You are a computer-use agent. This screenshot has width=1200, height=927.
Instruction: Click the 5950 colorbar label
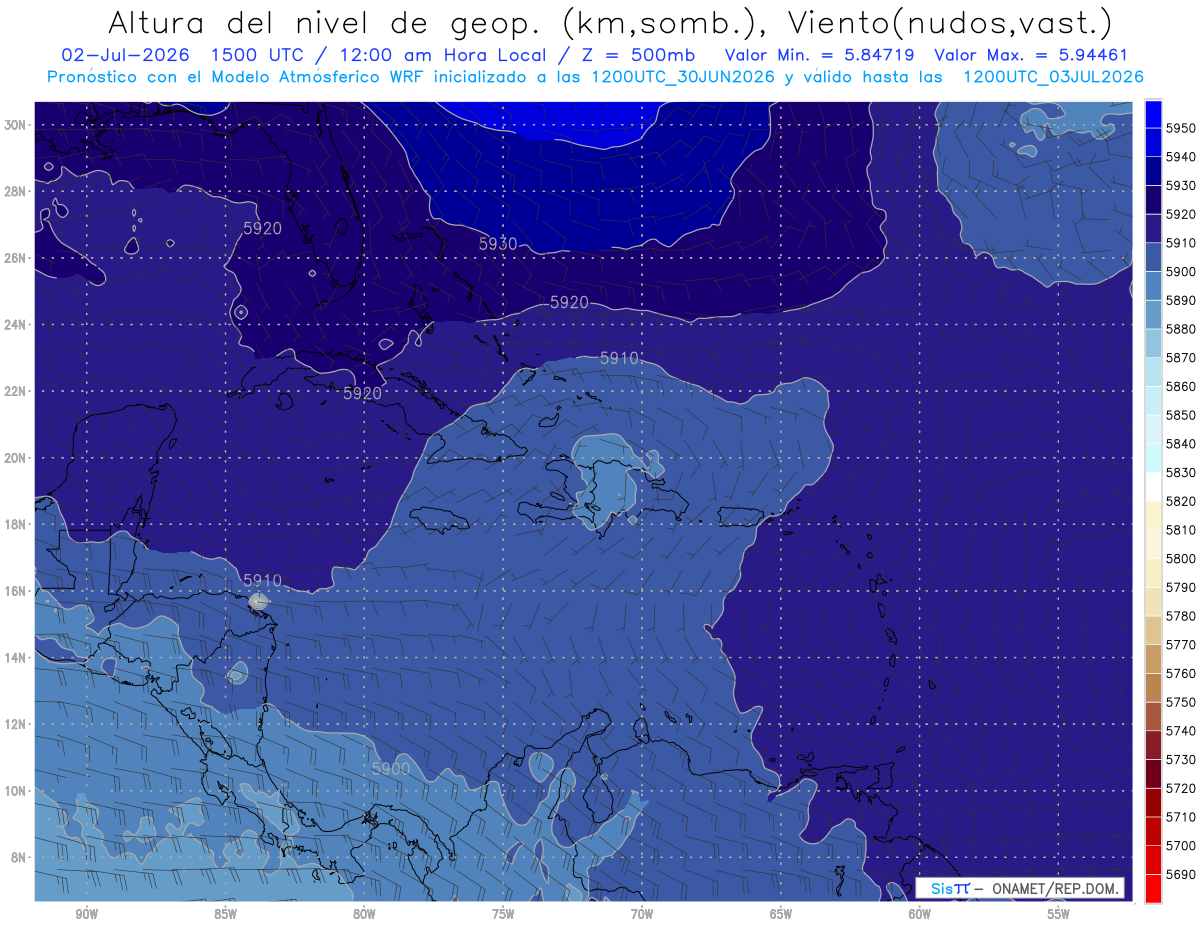1181,128
